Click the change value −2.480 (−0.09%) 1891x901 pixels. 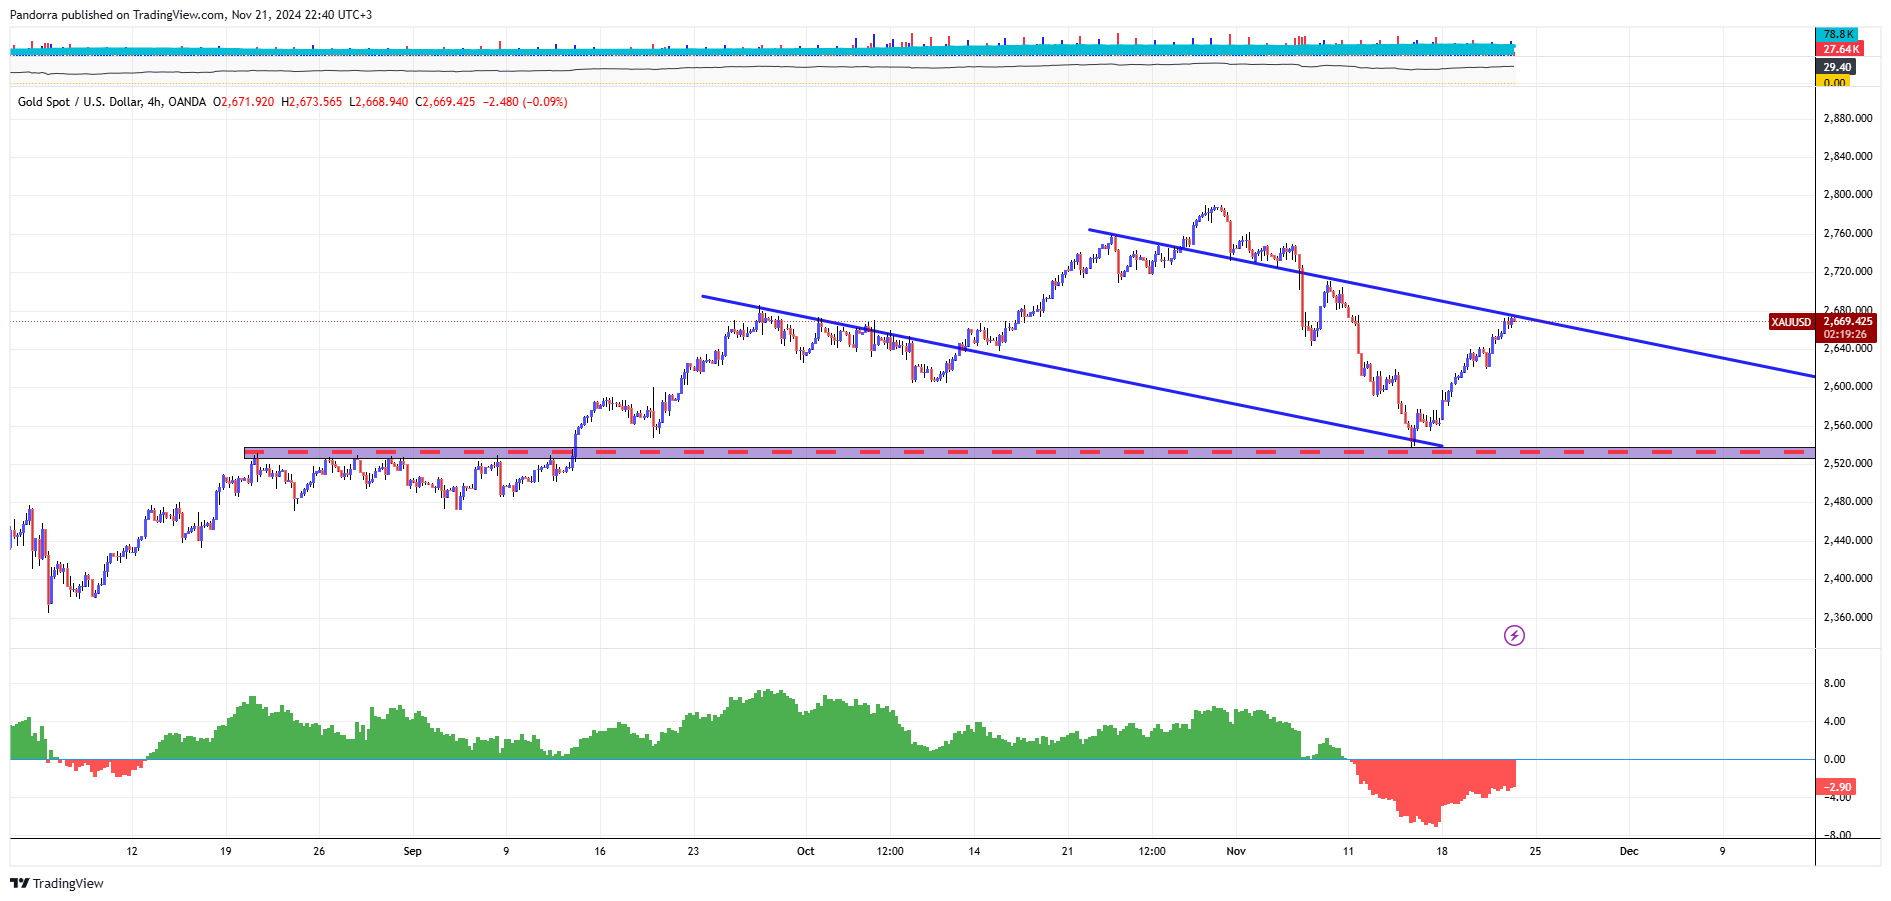pyautogui.click(x=525, y=102)
